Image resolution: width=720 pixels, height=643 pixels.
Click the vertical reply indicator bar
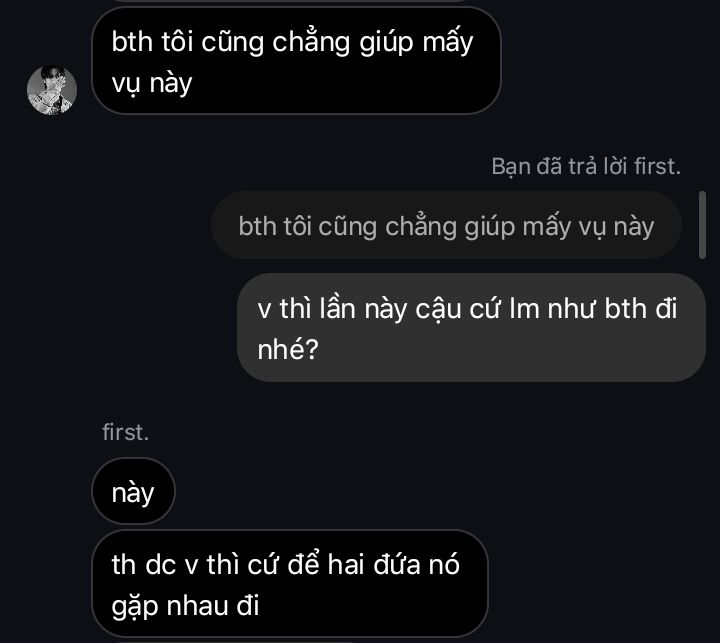[x=702, y=225]
